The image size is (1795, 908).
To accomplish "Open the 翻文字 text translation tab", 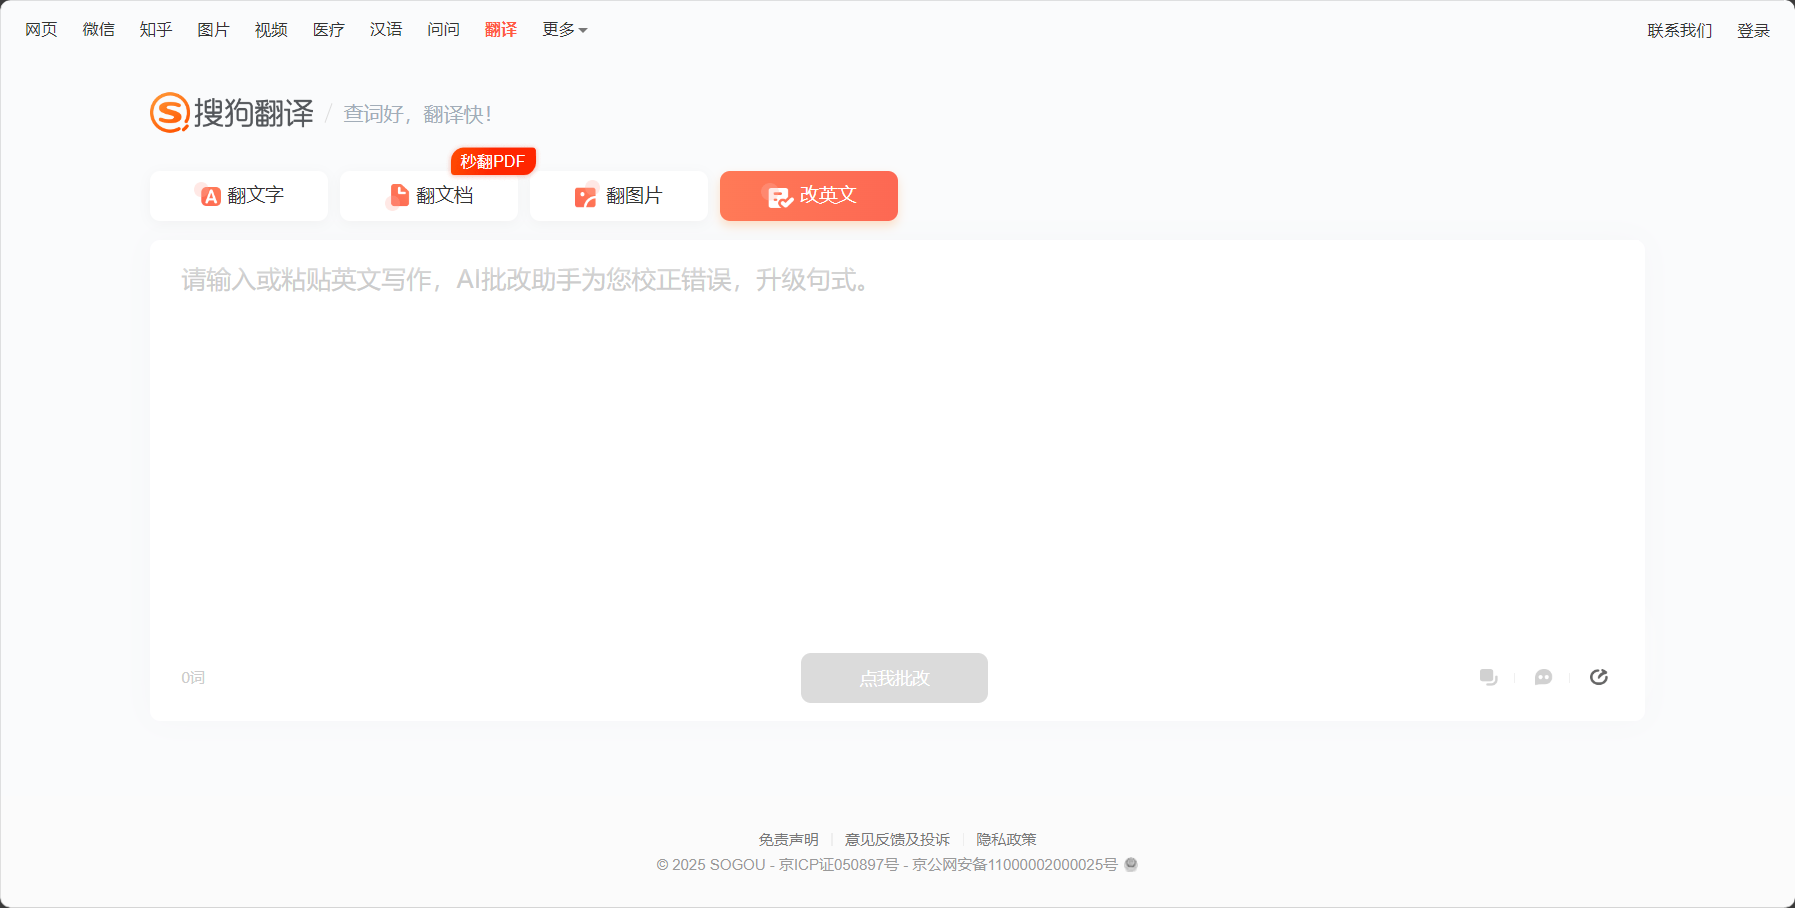I will click(239, 196).
